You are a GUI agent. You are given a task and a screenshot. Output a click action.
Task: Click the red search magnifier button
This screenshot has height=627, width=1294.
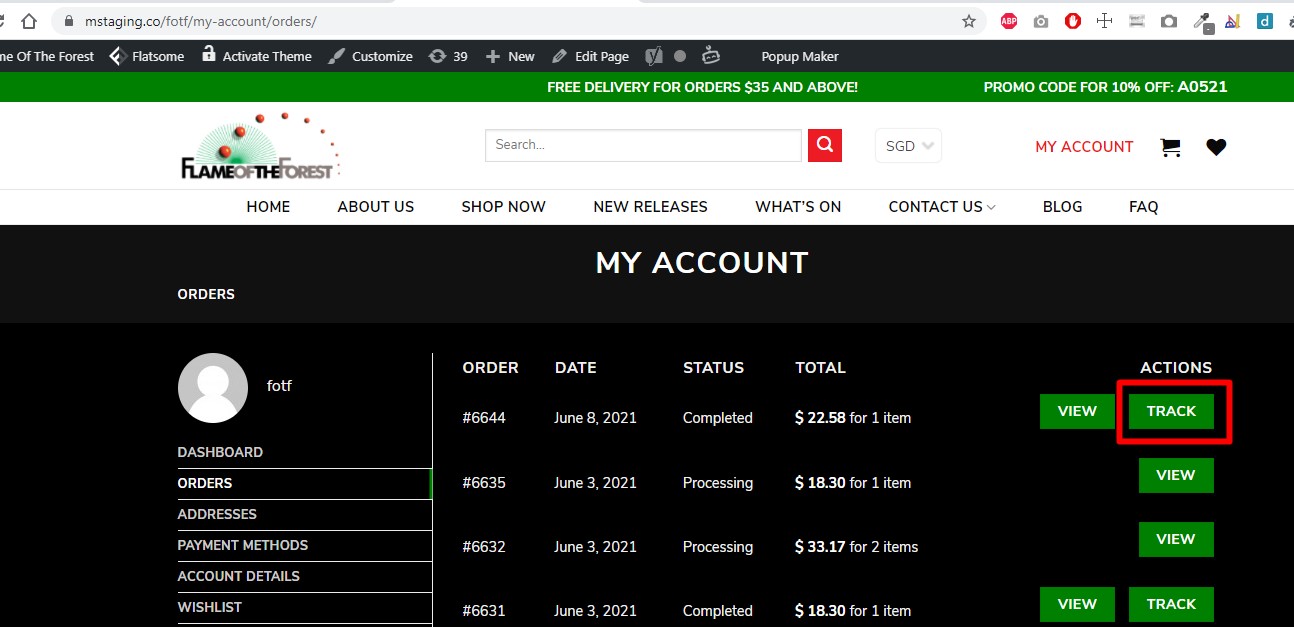[x=825, y=145]
